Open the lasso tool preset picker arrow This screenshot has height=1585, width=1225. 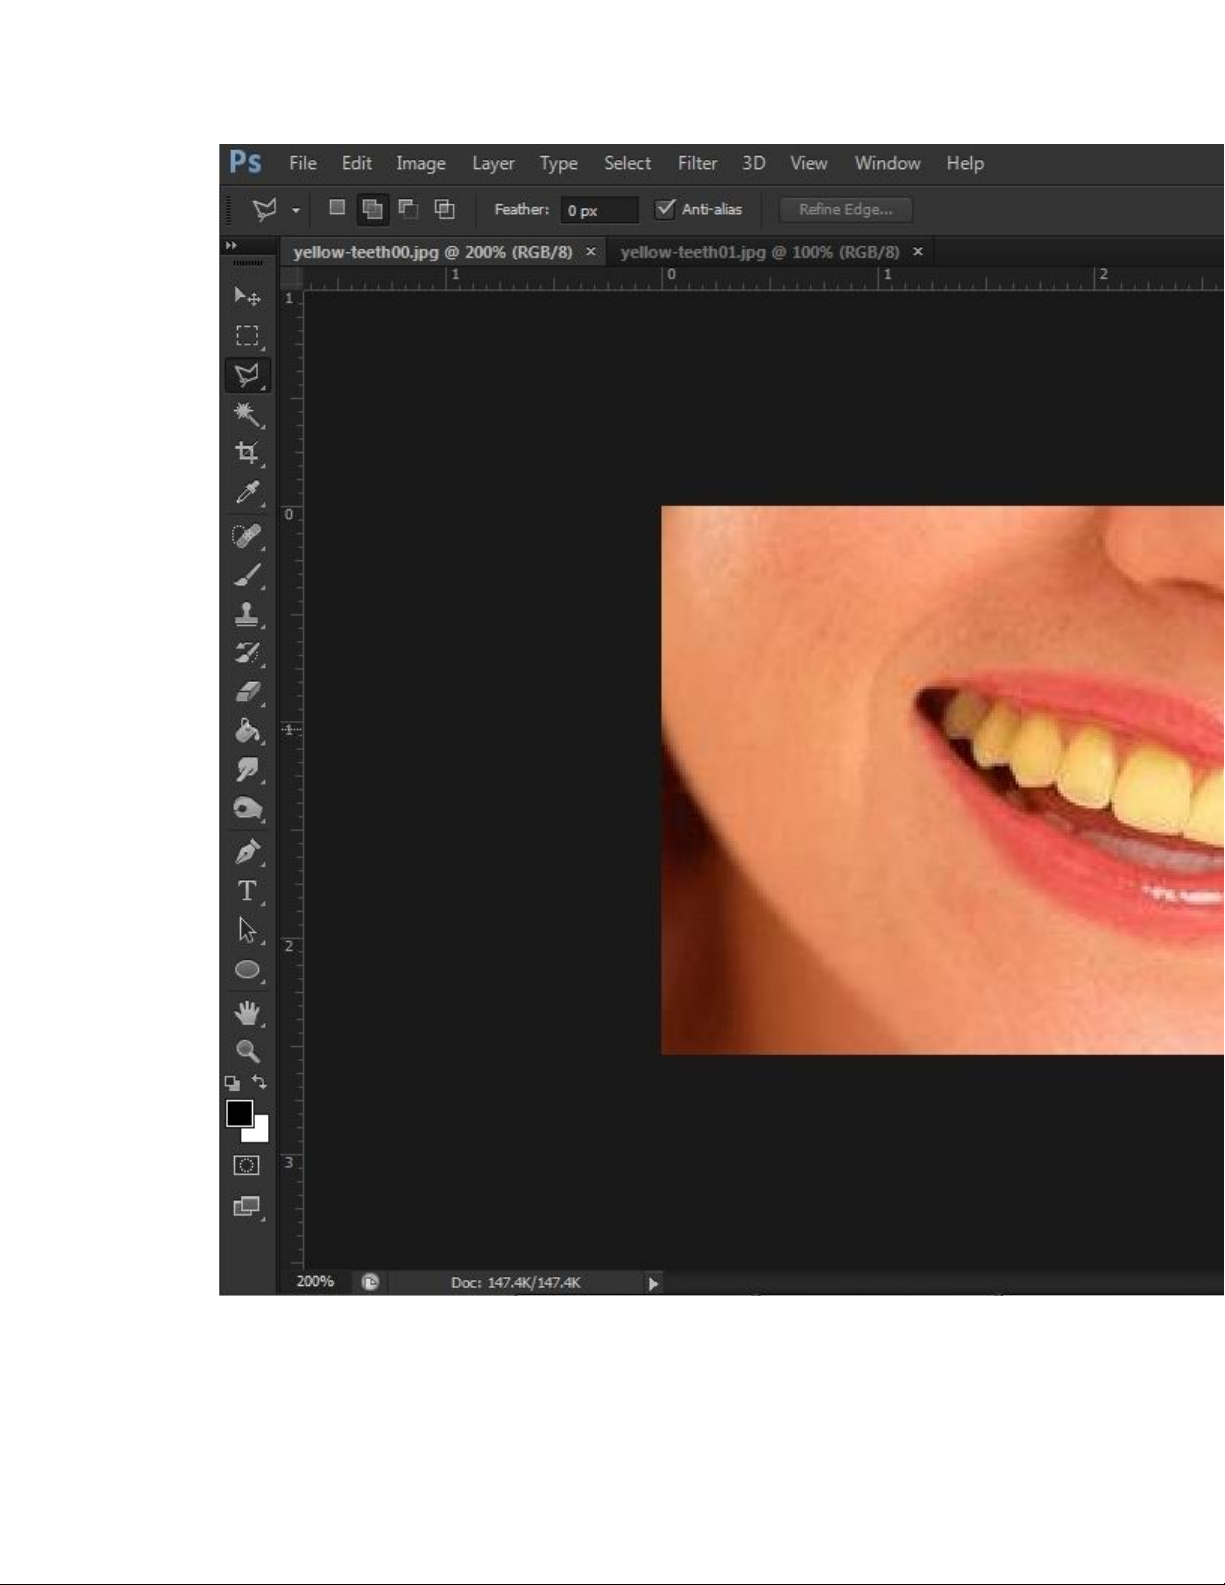click(296, 210)
